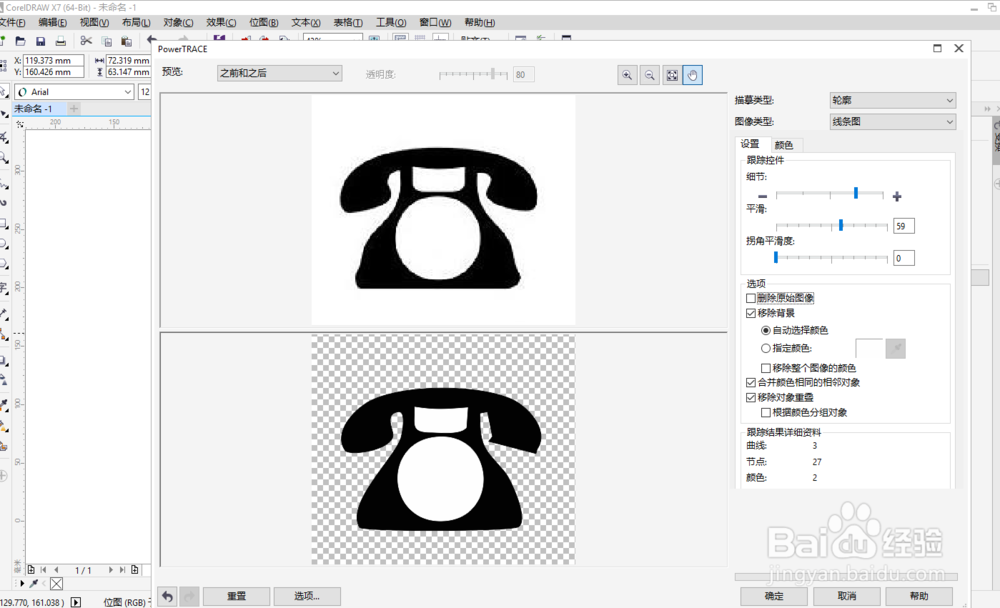Open the 描摹类型 dropdown

point(892,100)
